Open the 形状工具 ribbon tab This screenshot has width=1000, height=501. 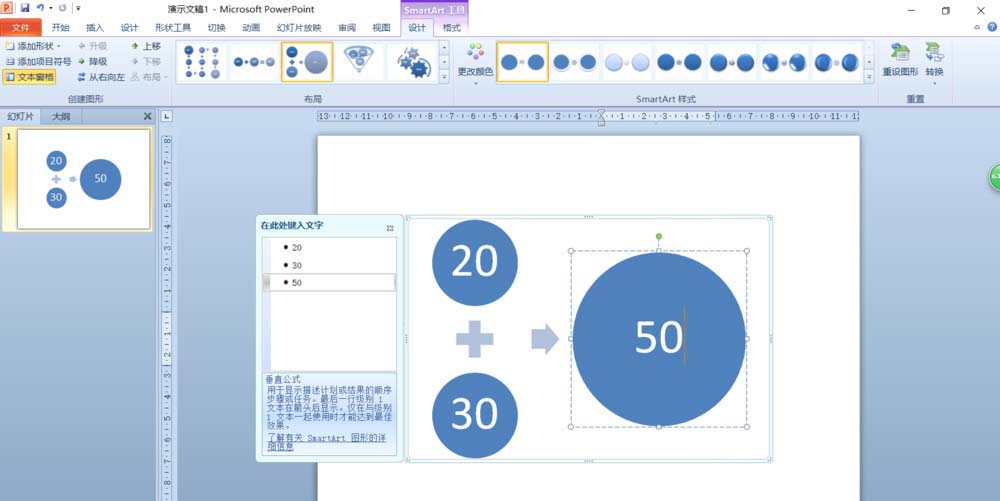173,27
